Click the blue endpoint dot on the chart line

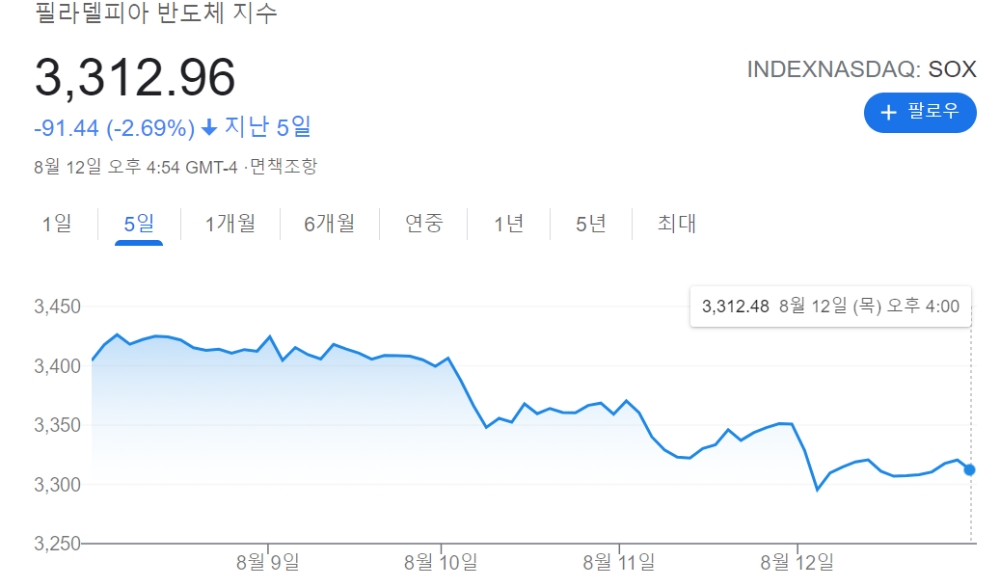point(970,470)
